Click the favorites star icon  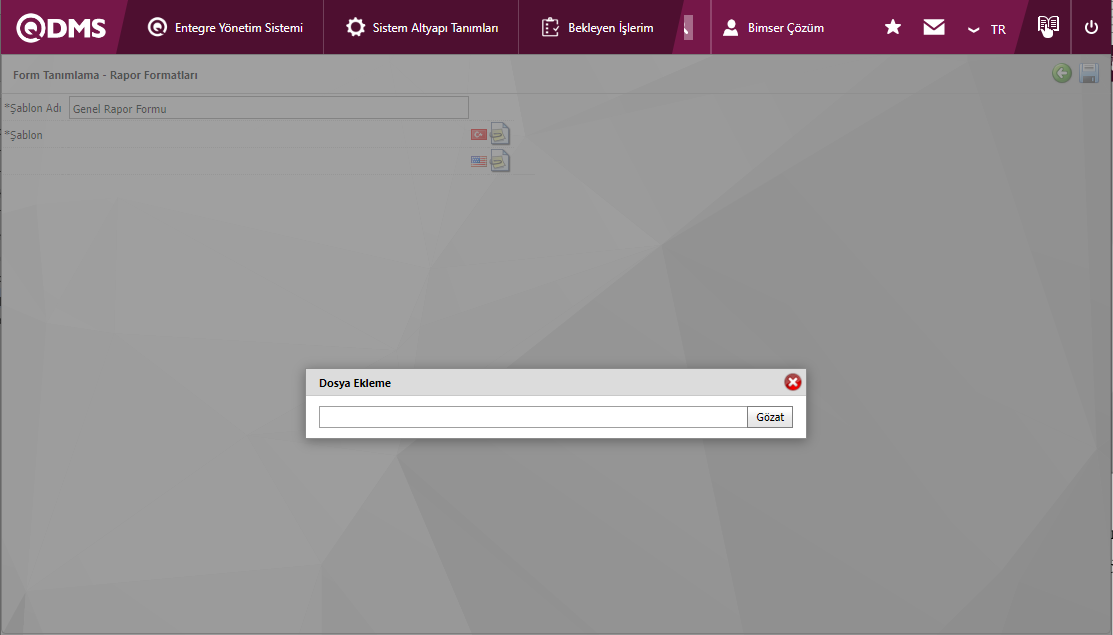pyautogui.click(x=893, y=27)
